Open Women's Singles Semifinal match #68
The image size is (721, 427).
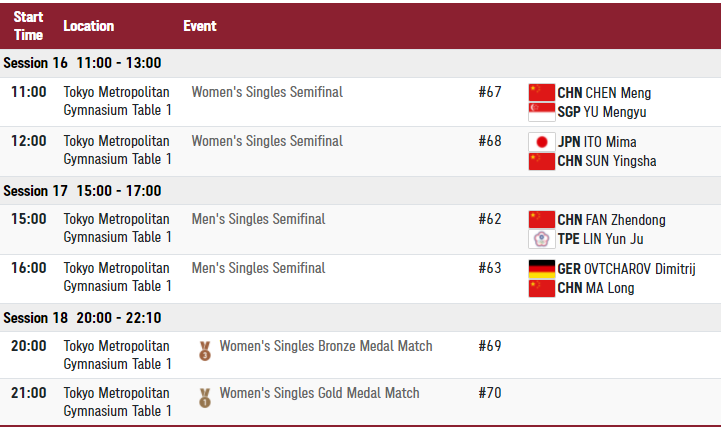tap(267, 141)
